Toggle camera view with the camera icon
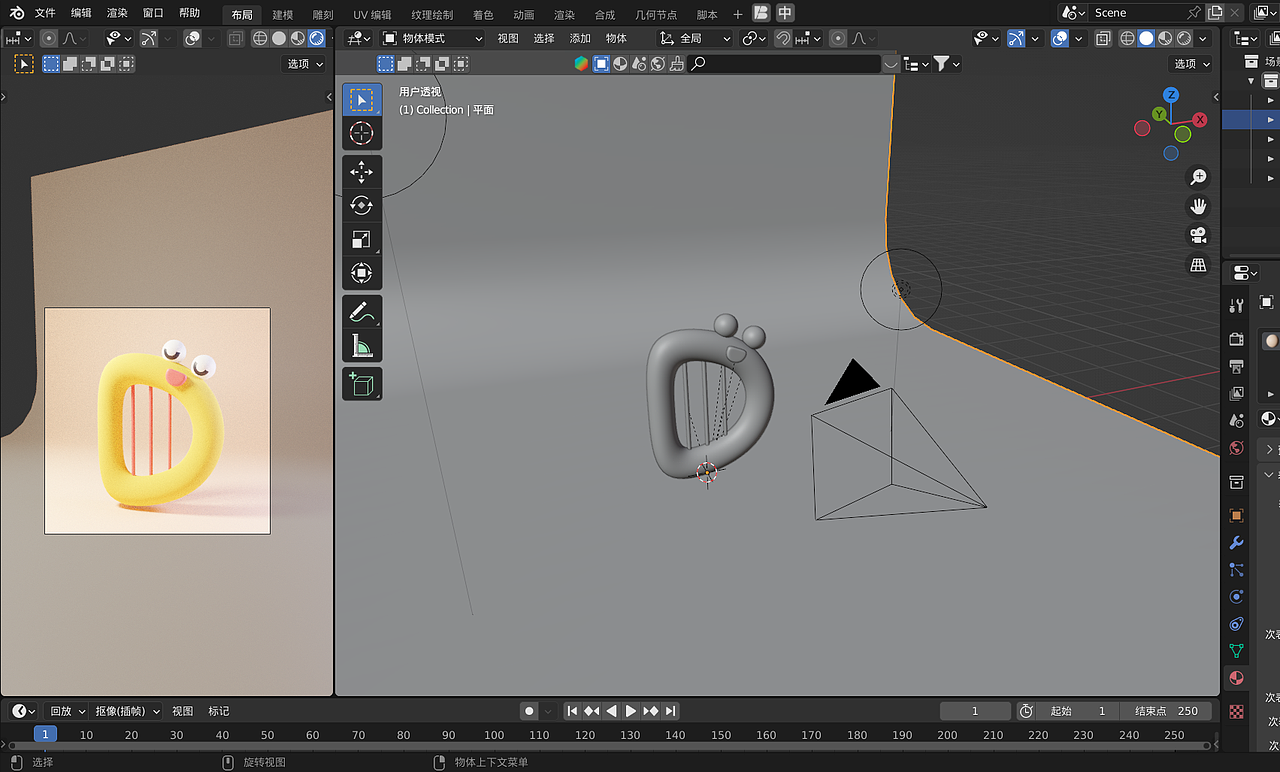 pos(1198,235)
